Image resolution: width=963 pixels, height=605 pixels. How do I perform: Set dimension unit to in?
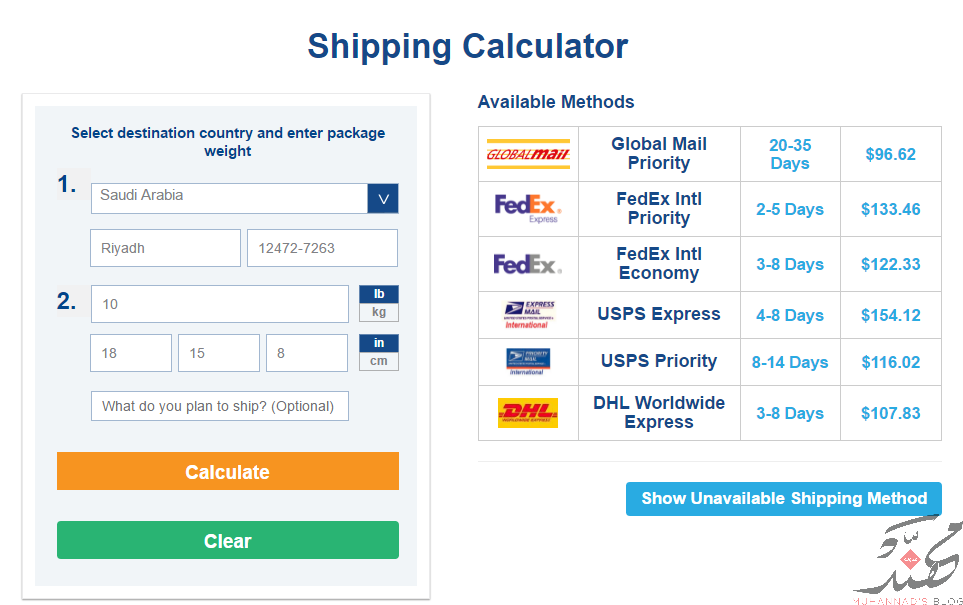tap(379, 343)
